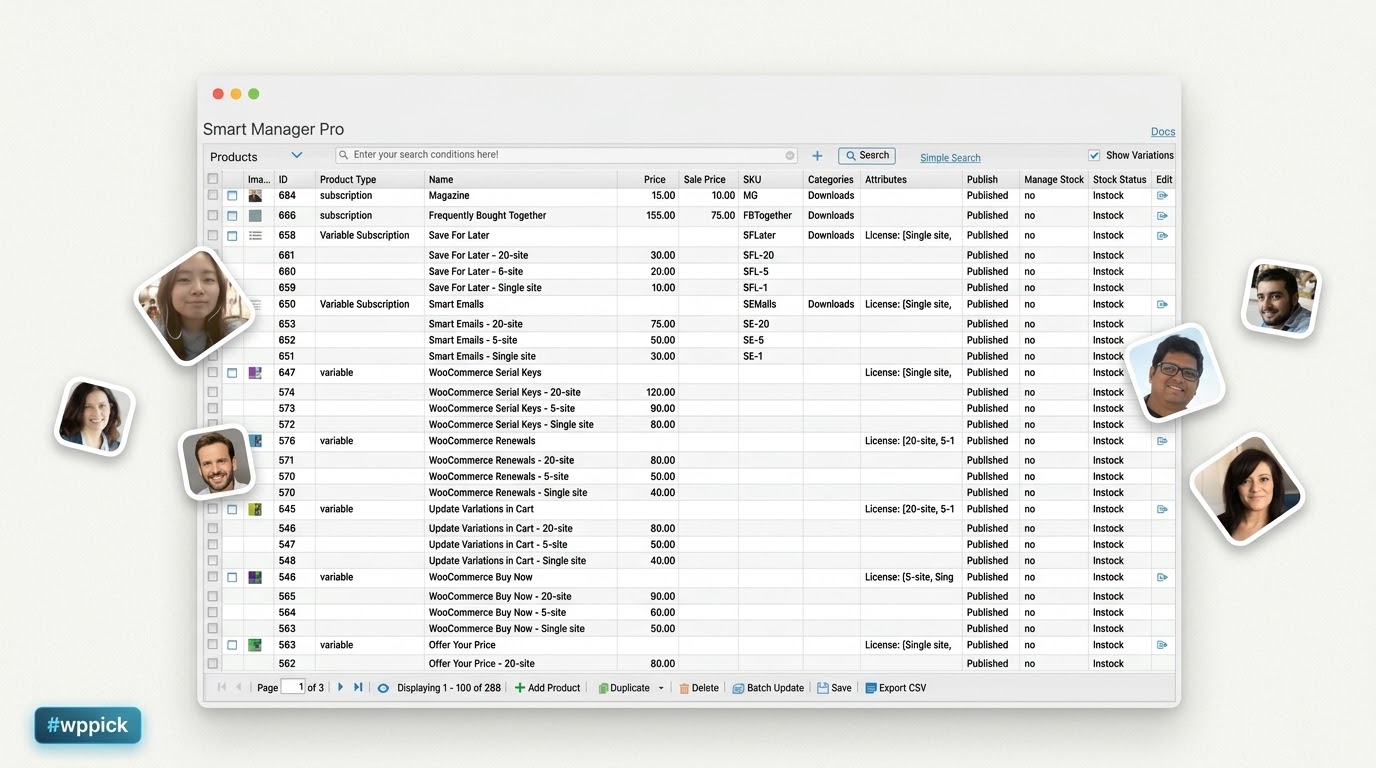The height and width of the screenshot is (768, 1376).
Task: Select checkbox for WooCommerce Serial Keys row
Action: tap(213, 372)
